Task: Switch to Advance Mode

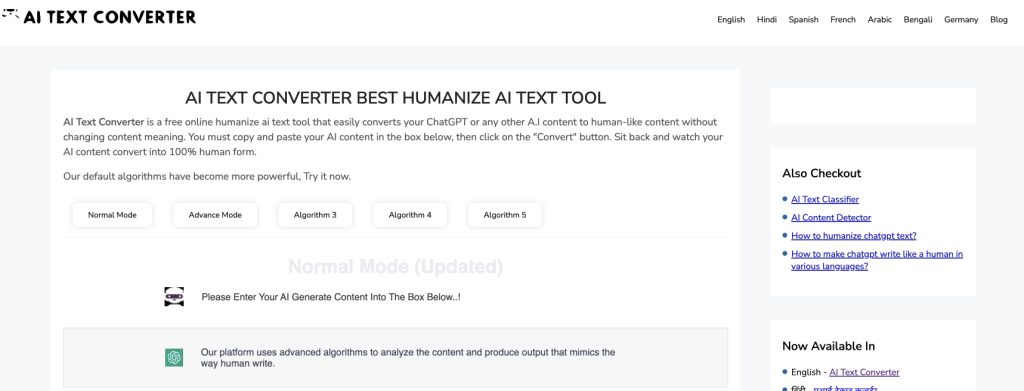Action: click(x=215, y=215)
